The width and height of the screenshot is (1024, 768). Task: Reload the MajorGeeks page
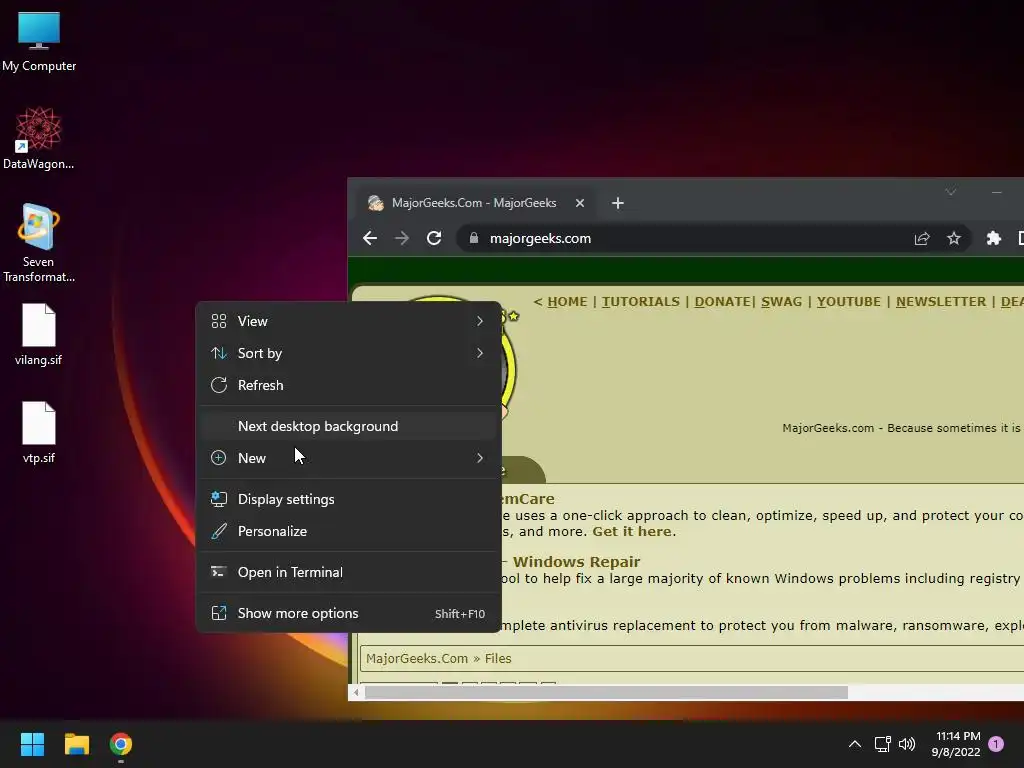(x=434, y=238)
